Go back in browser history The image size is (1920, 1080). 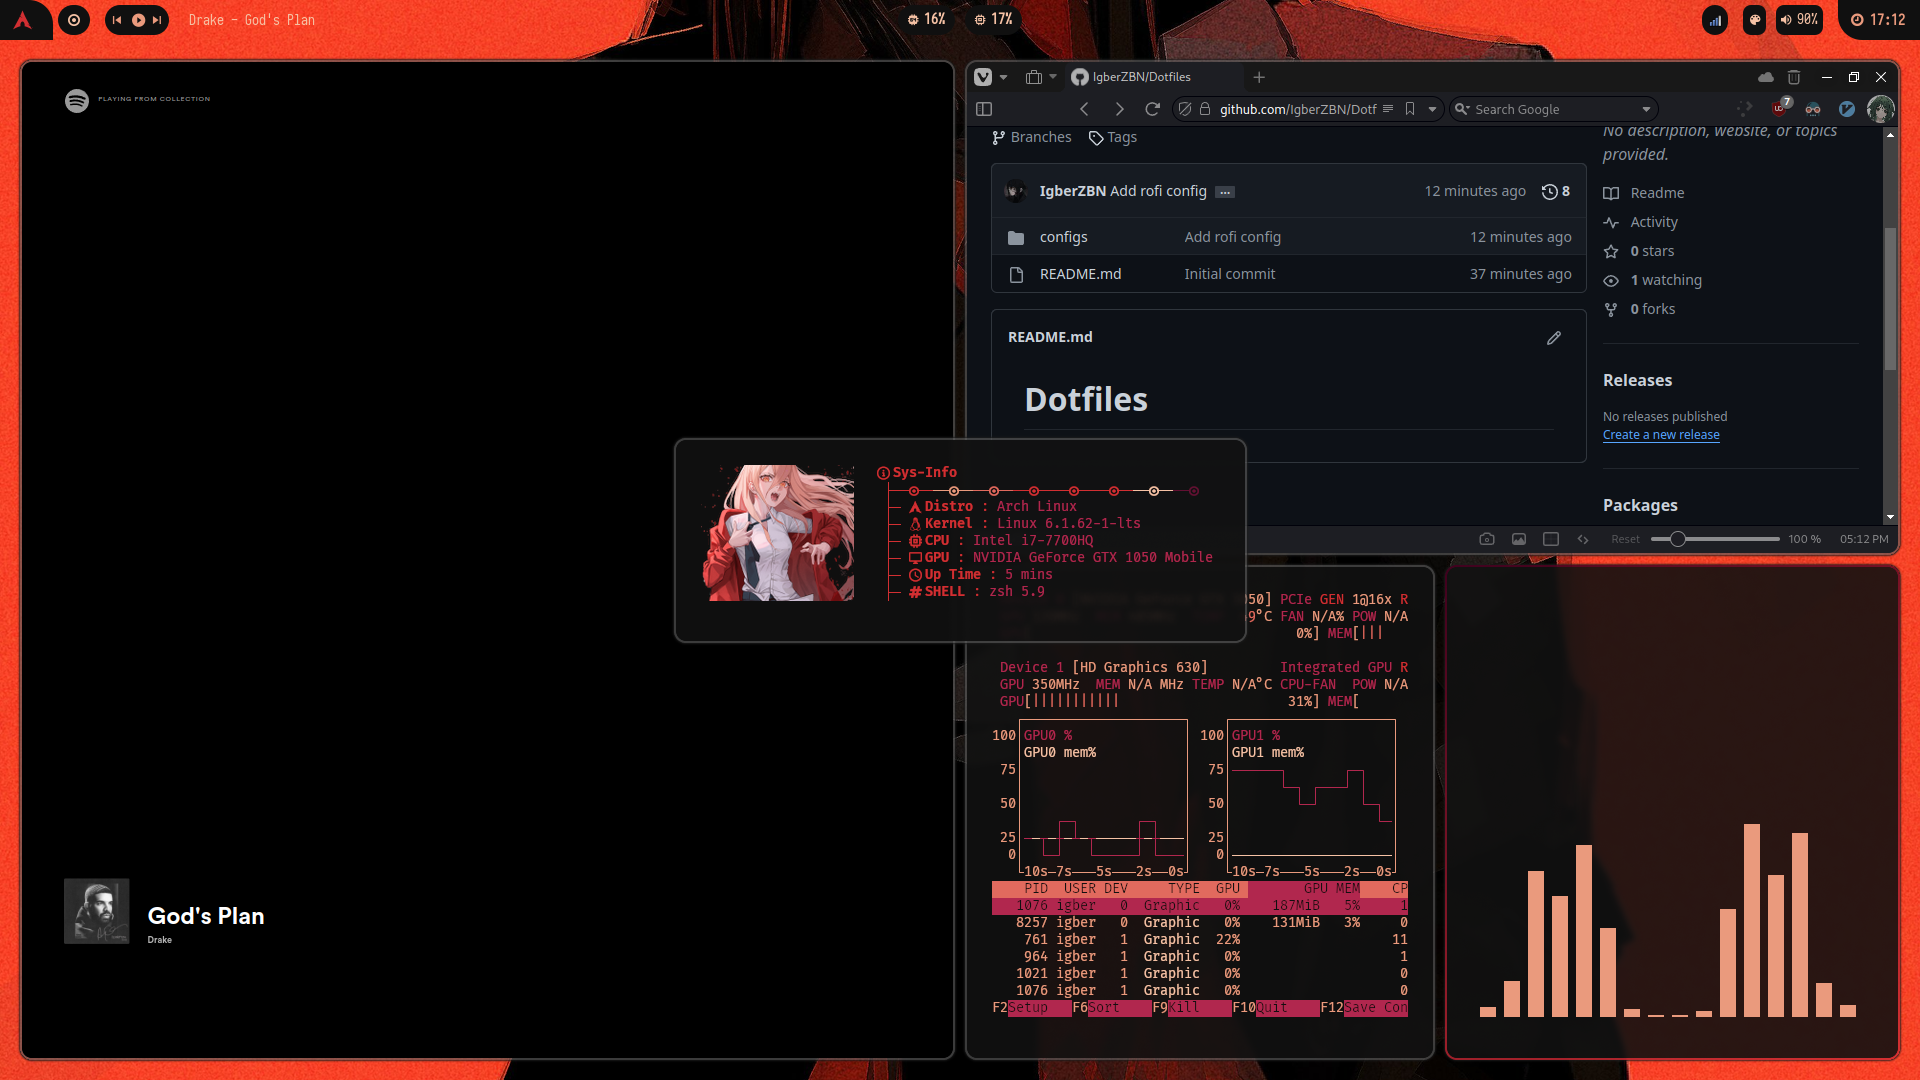pyautogui.click(x=1084, y=109)
